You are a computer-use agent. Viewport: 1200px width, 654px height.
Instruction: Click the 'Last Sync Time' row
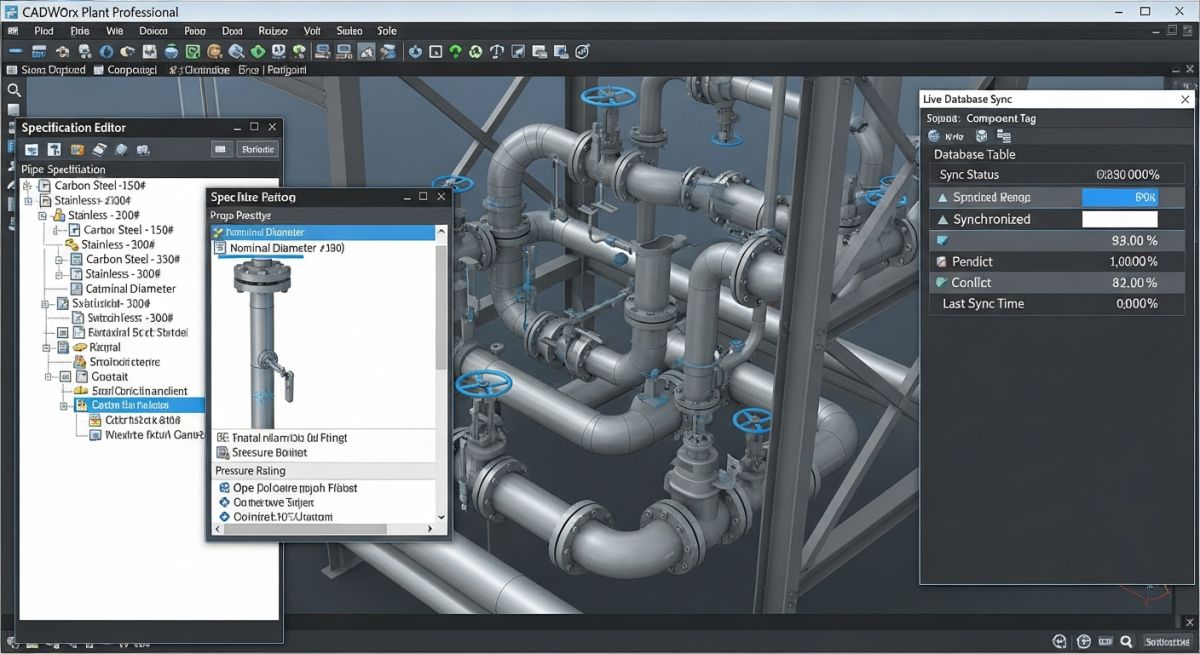1059,303
